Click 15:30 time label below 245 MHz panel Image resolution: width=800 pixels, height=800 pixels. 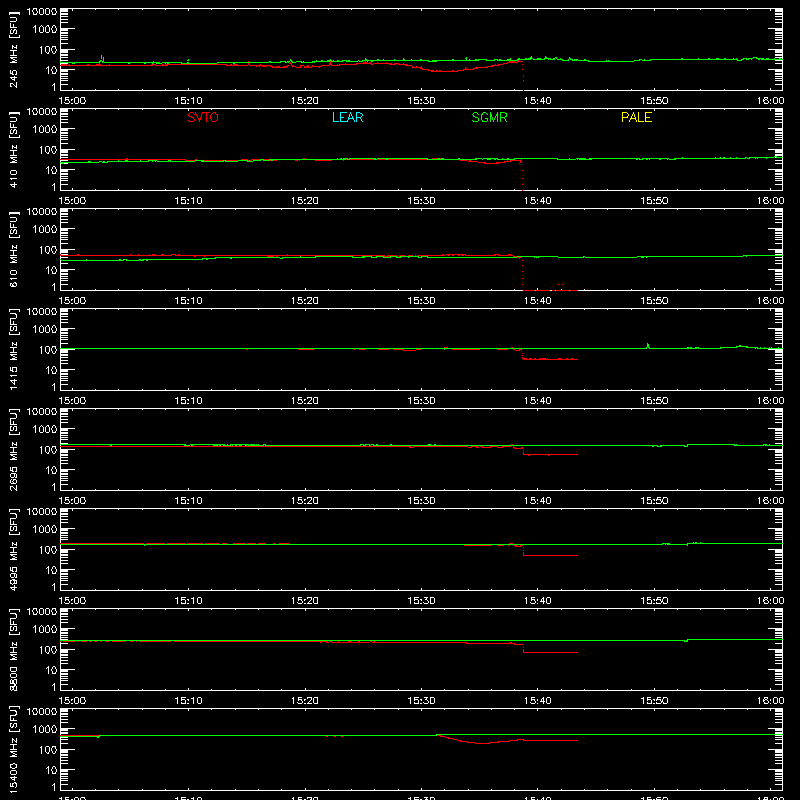pos(421,101)
